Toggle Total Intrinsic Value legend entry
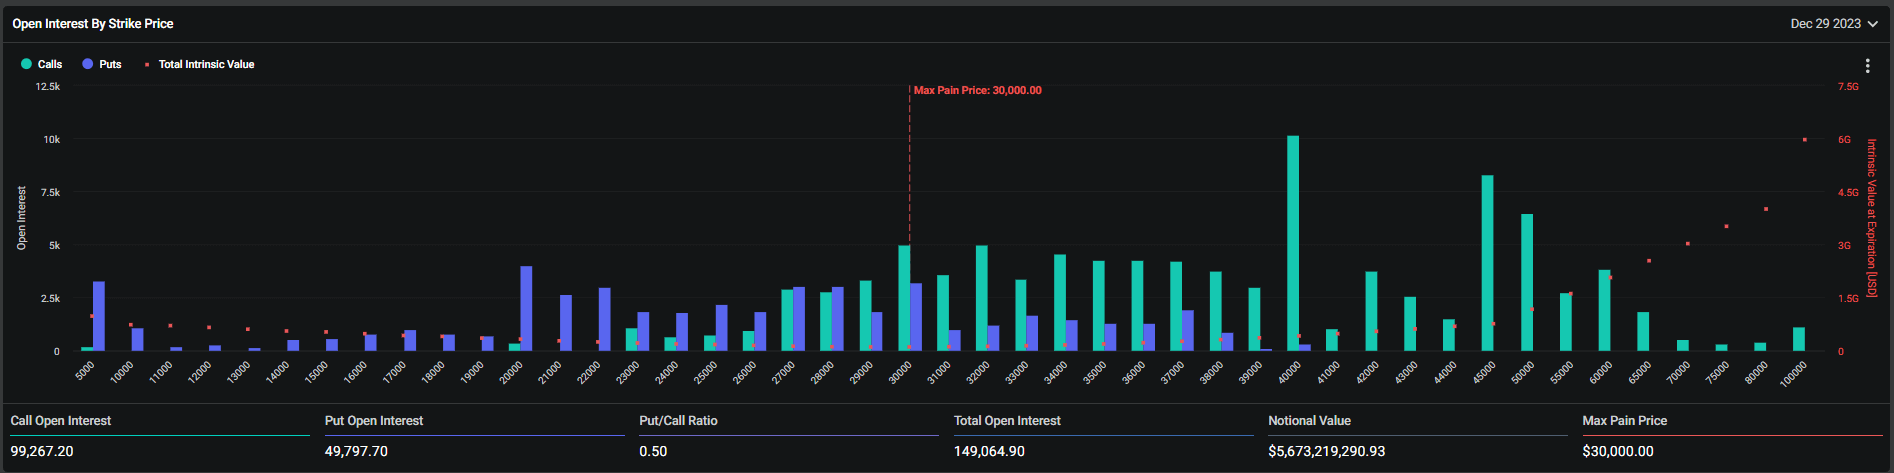This screenshot has height=473, width=1894. point(199,64)
